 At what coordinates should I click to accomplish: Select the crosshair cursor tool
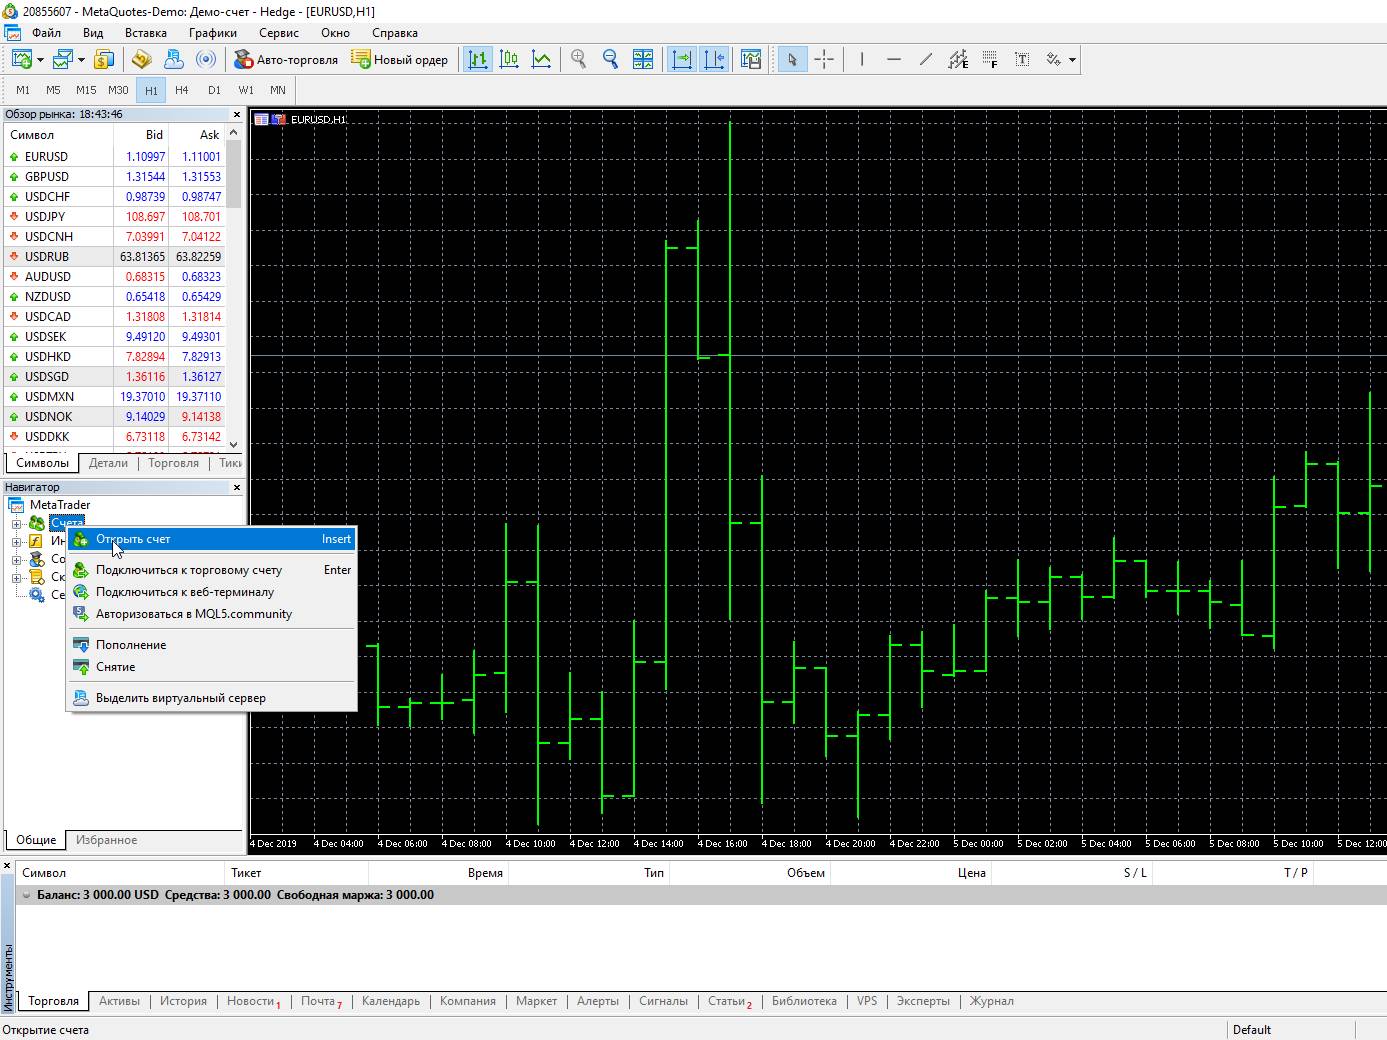click(x=824, y=60)
